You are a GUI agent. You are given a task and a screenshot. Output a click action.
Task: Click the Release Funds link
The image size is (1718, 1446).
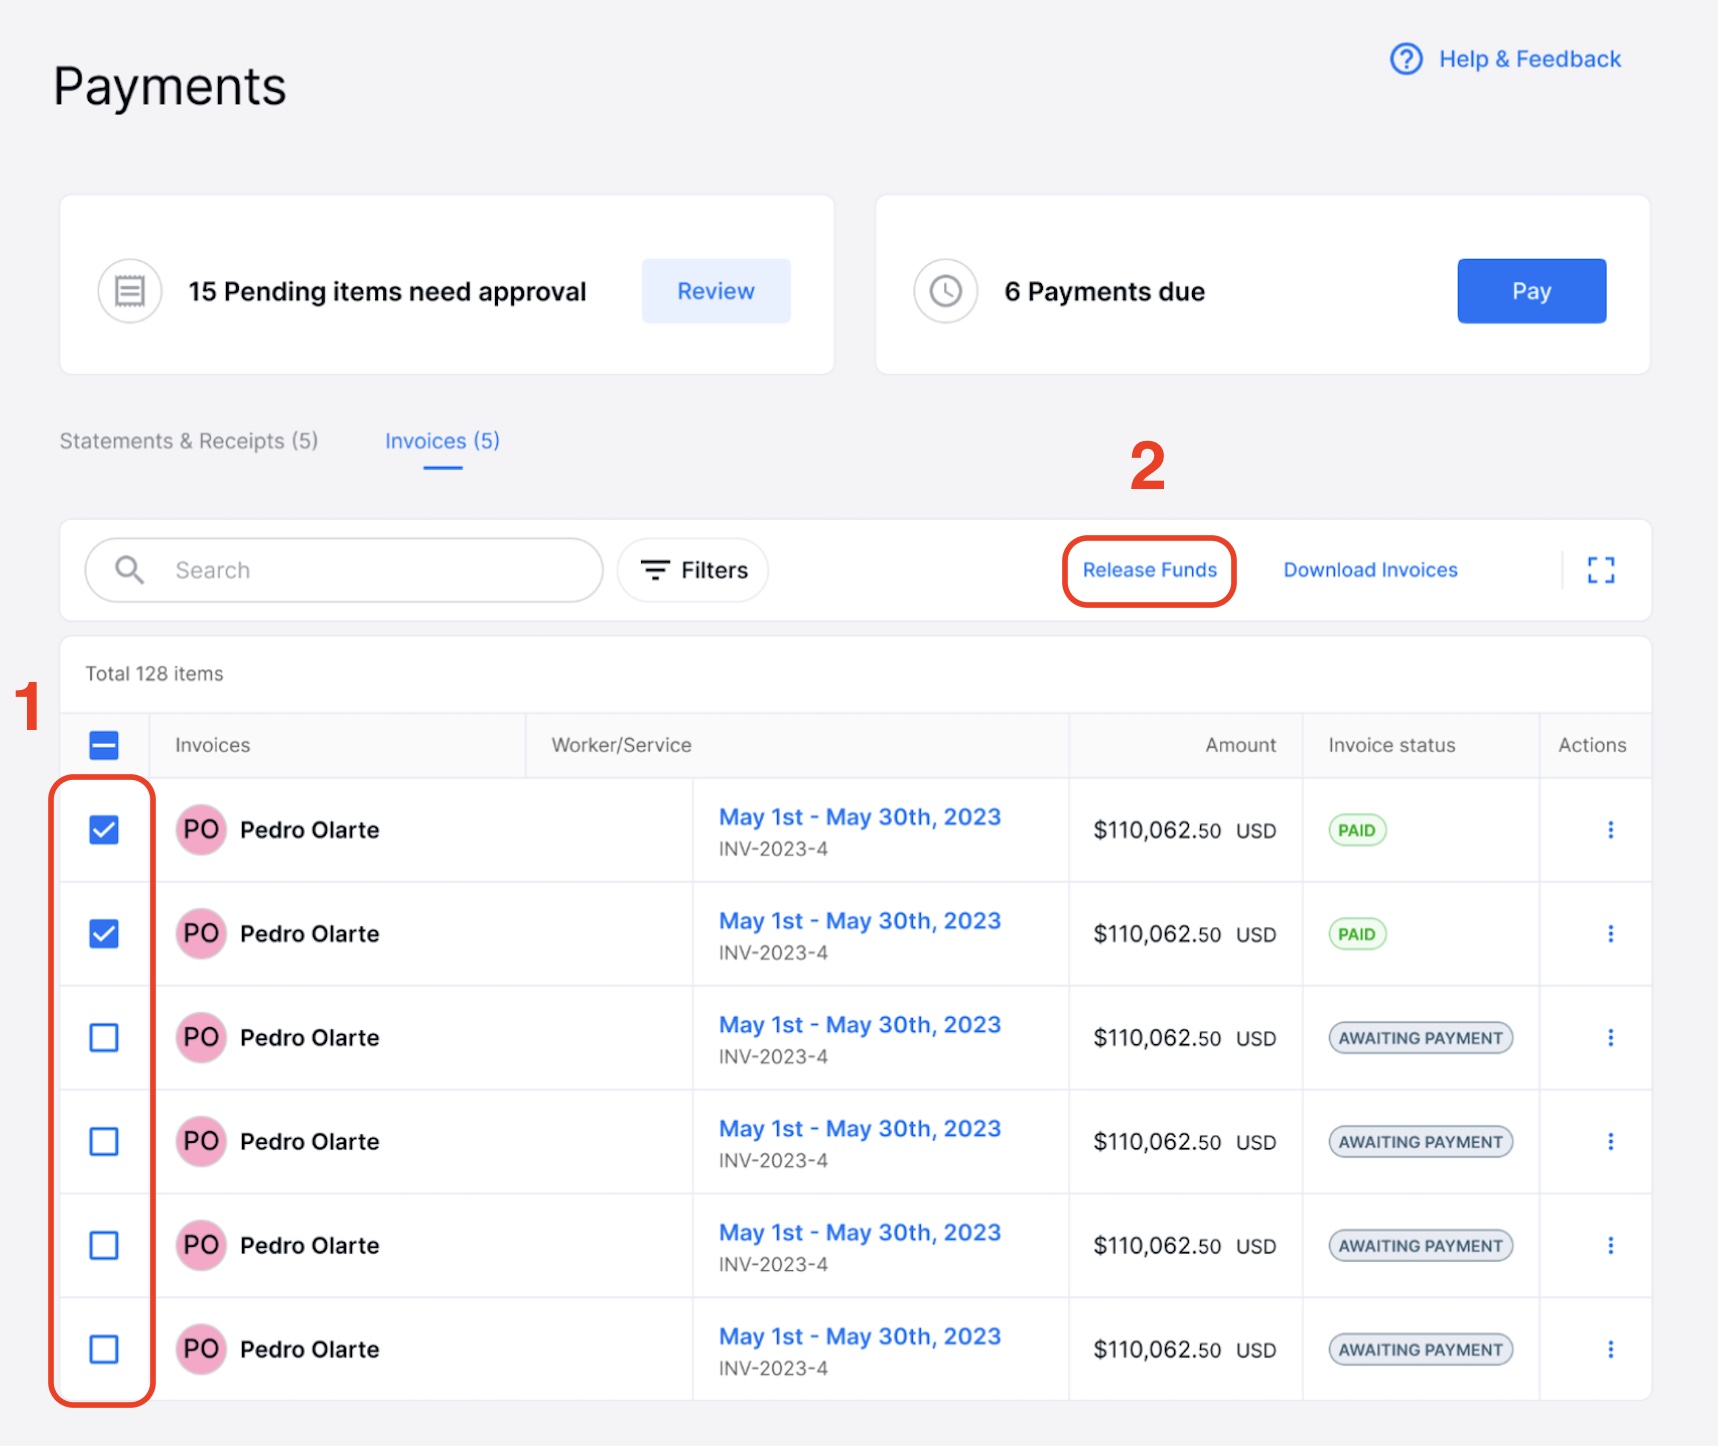[1149, 569]
